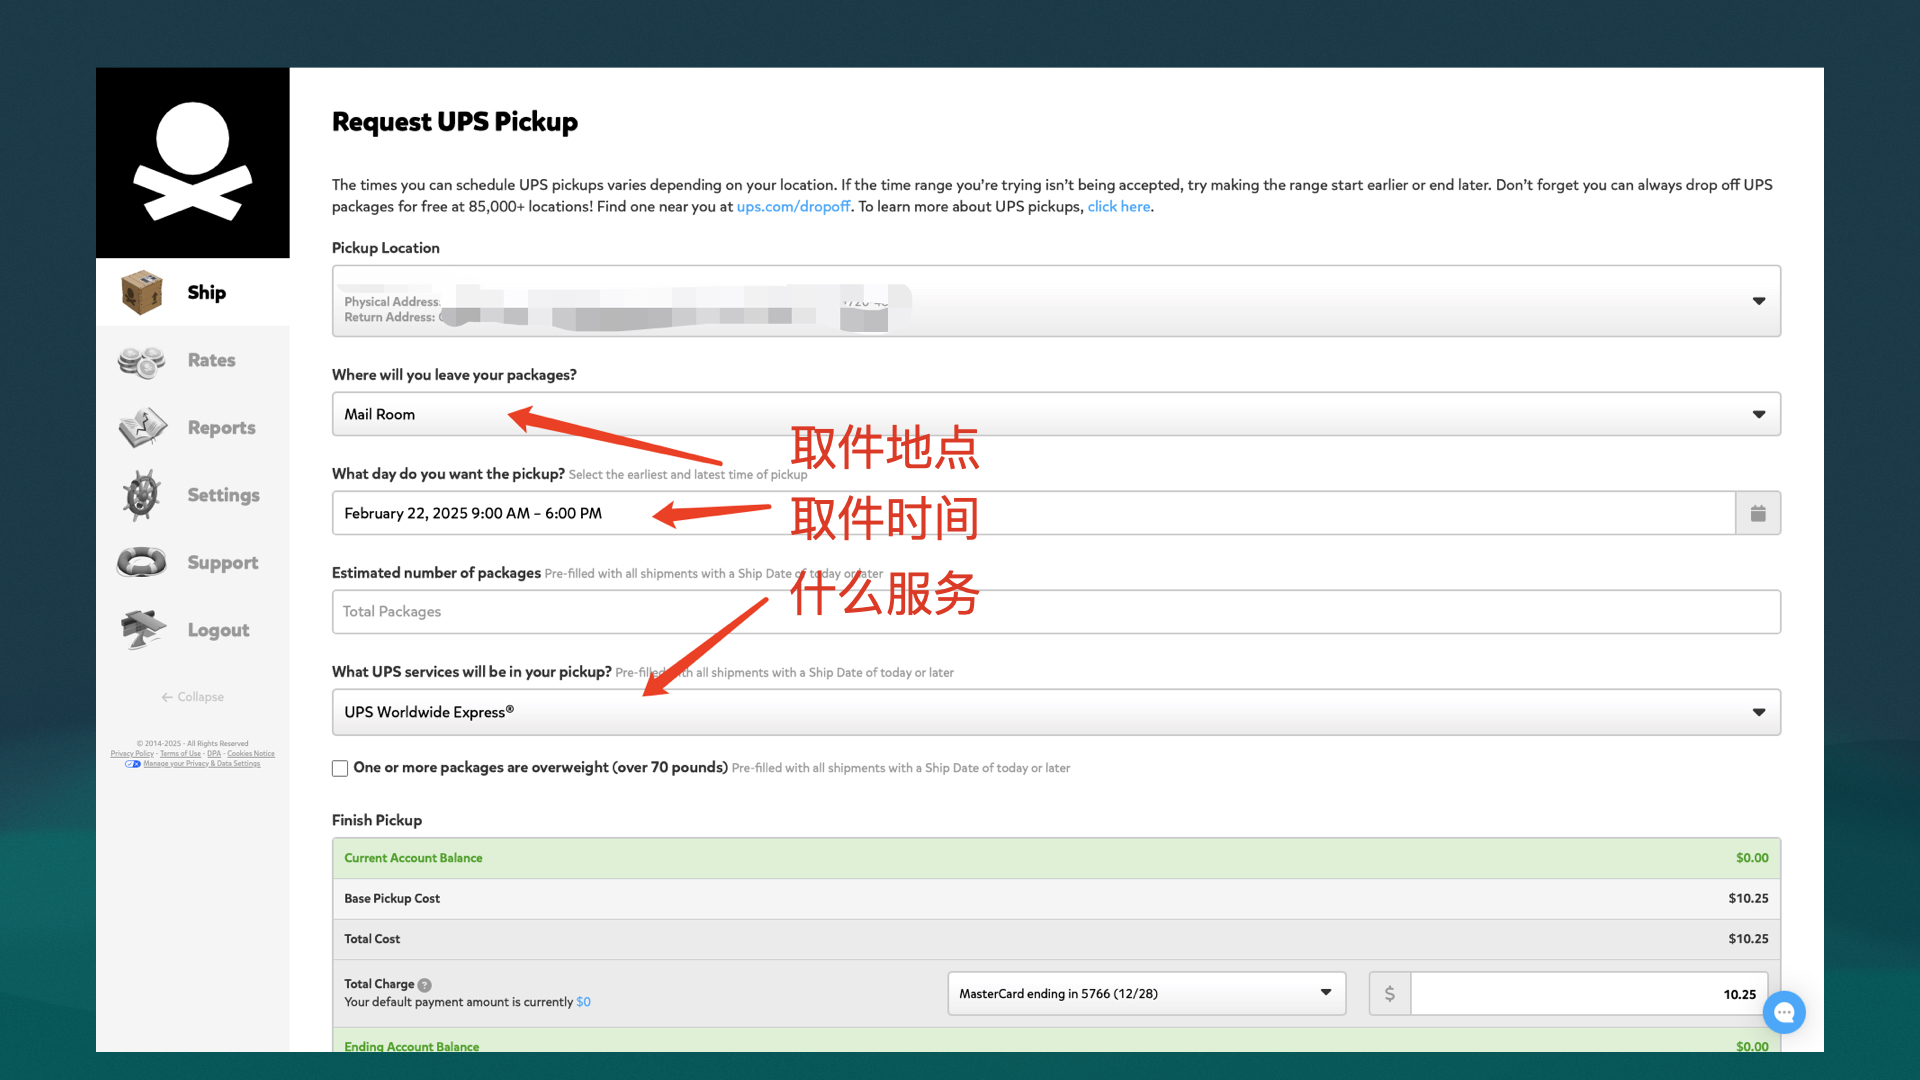Click the skull-and-crossbones logo
The image size is (1920, 1080).
193,162
